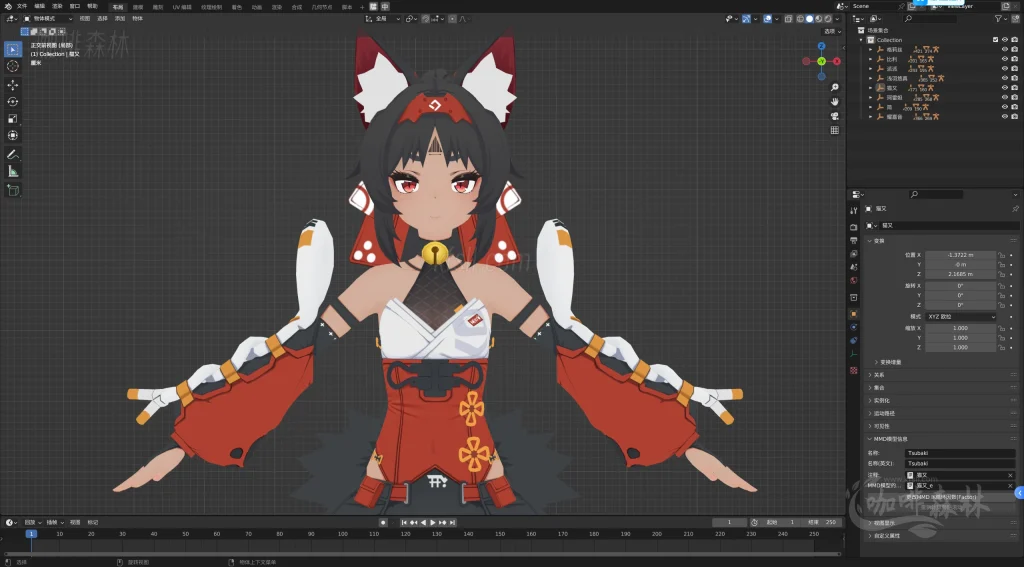Screen dimensions: 1024x567
Task: Toggle eye visibility for the 猫又 outliner row
Action: click(1005, 88)
